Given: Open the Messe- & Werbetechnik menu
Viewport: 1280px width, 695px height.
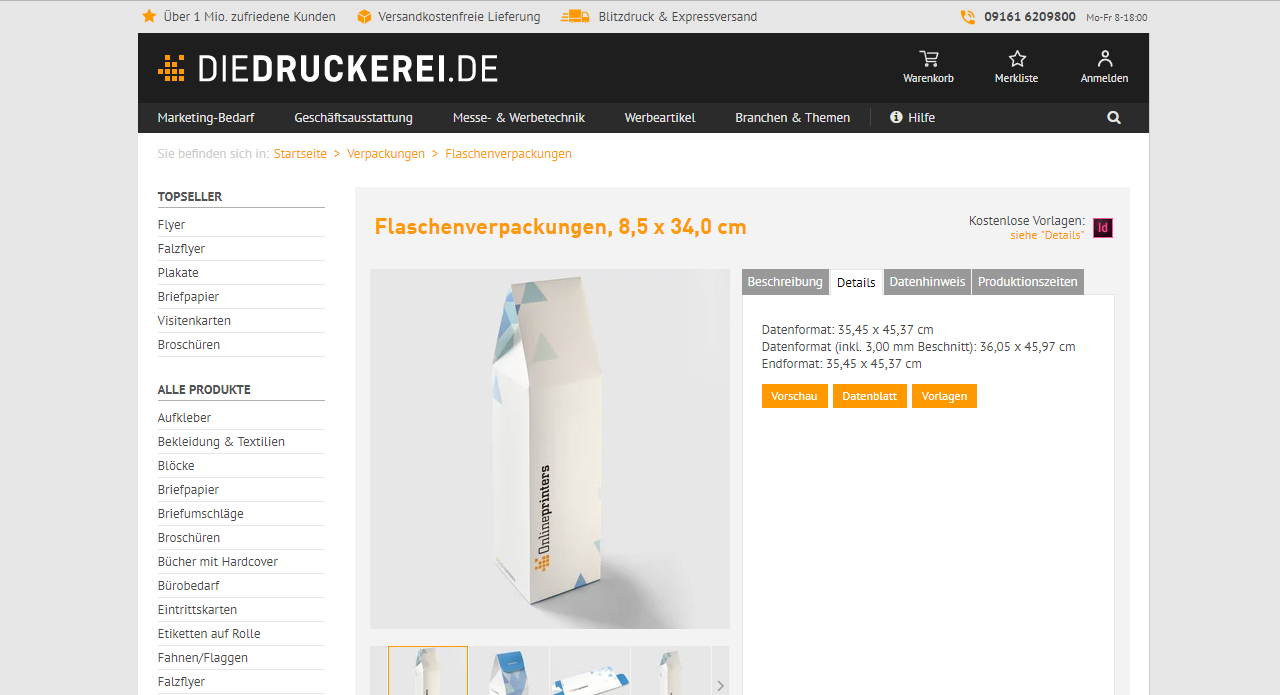Looking at the screenshot, I should tap(519, 118).
